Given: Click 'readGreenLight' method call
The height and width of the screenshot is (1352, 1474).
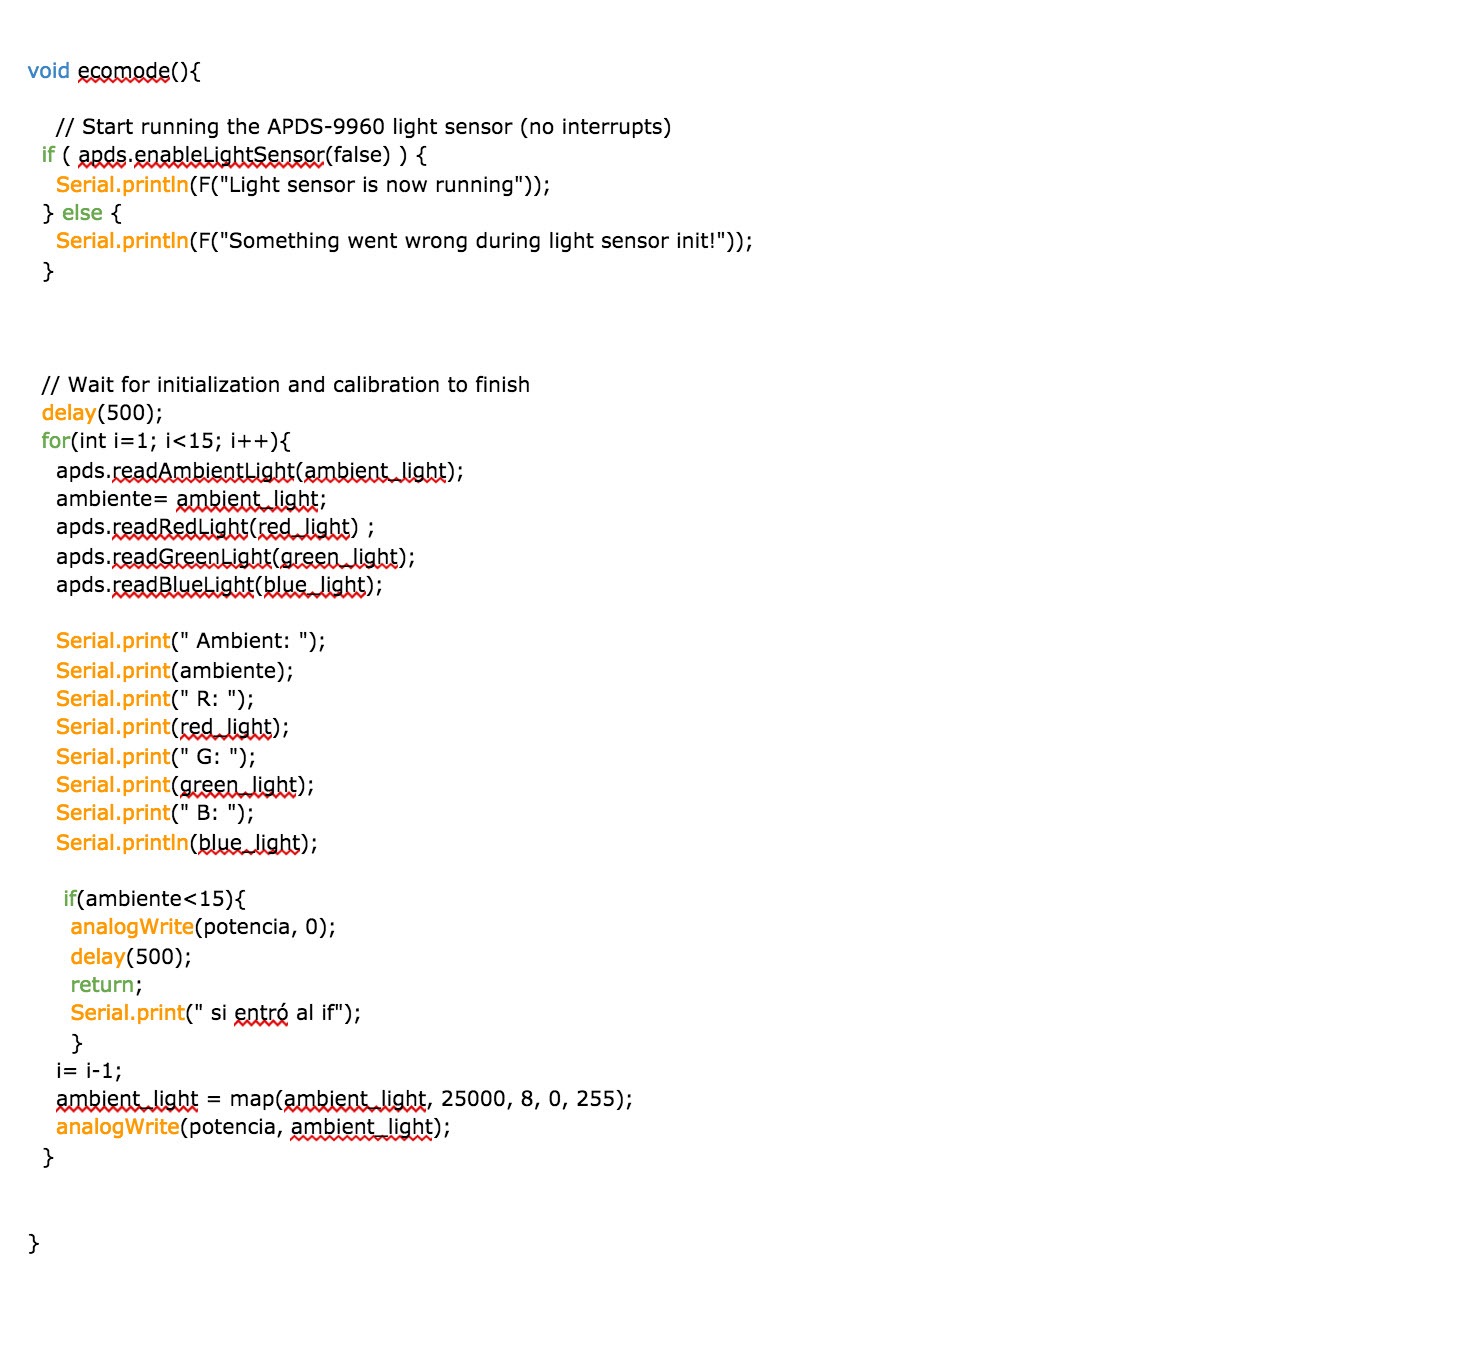Looking at the screenshot, I should (192, 557).
